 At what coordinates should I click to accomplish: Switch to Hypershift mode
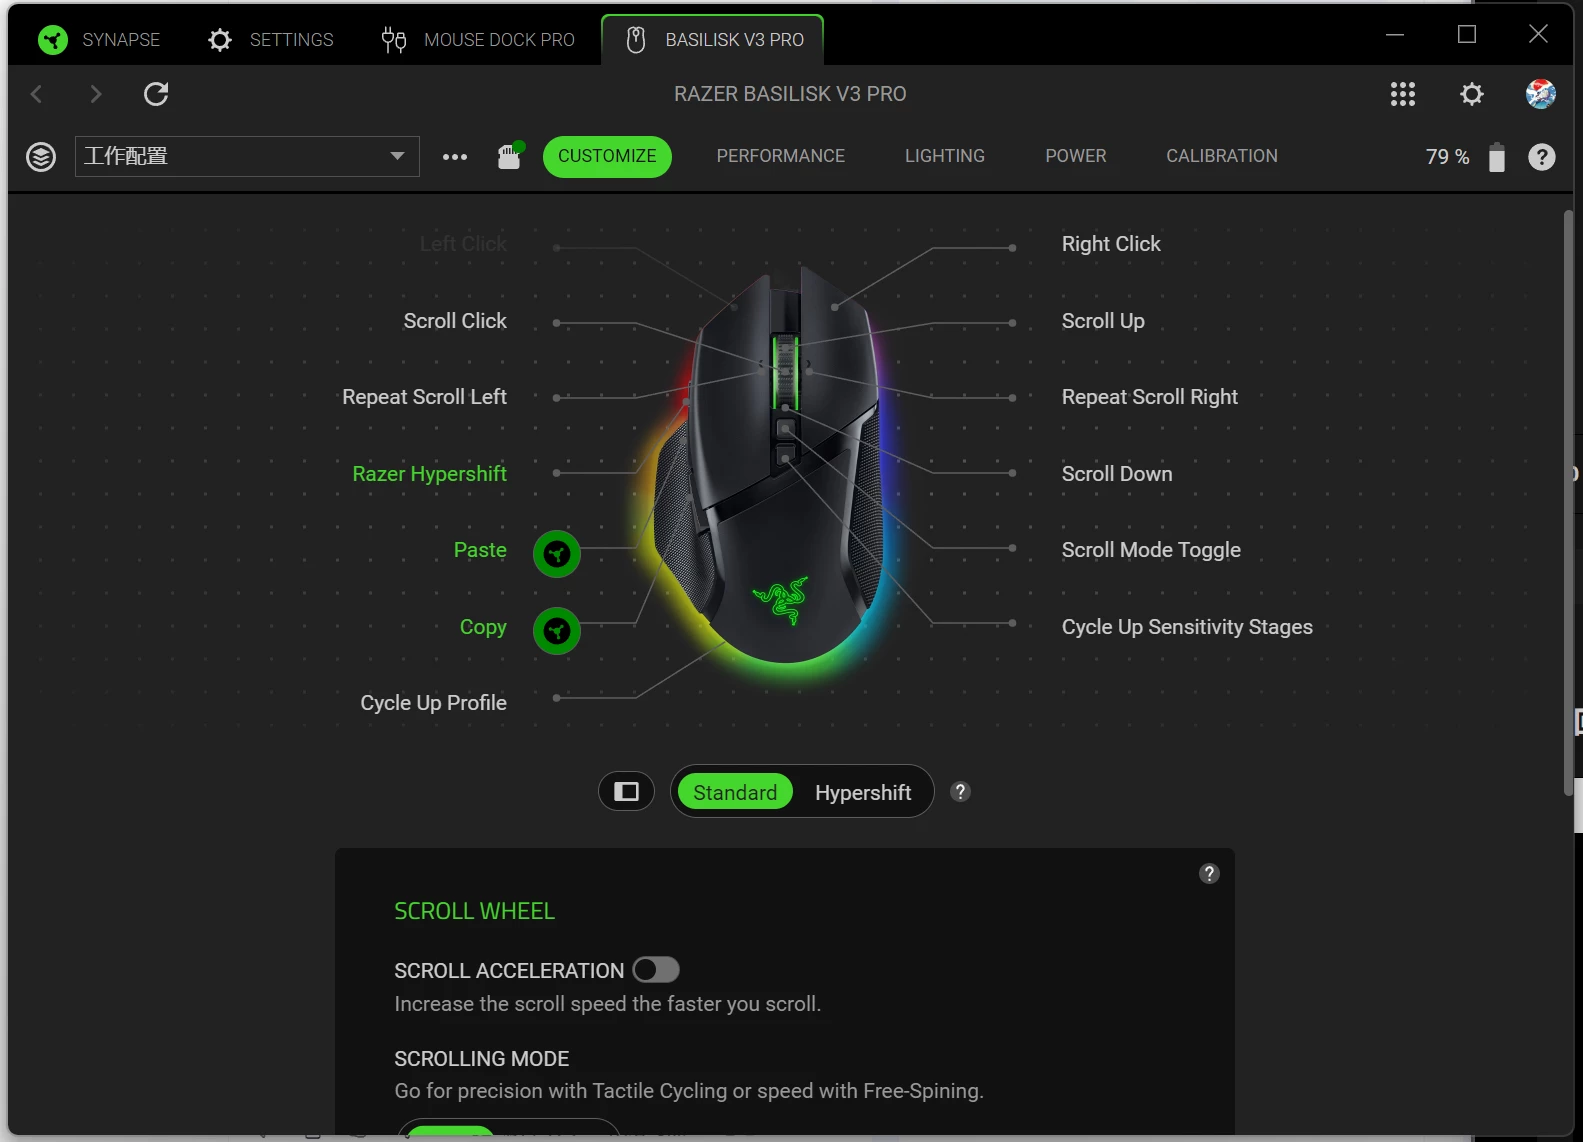[x=863, y=792]
